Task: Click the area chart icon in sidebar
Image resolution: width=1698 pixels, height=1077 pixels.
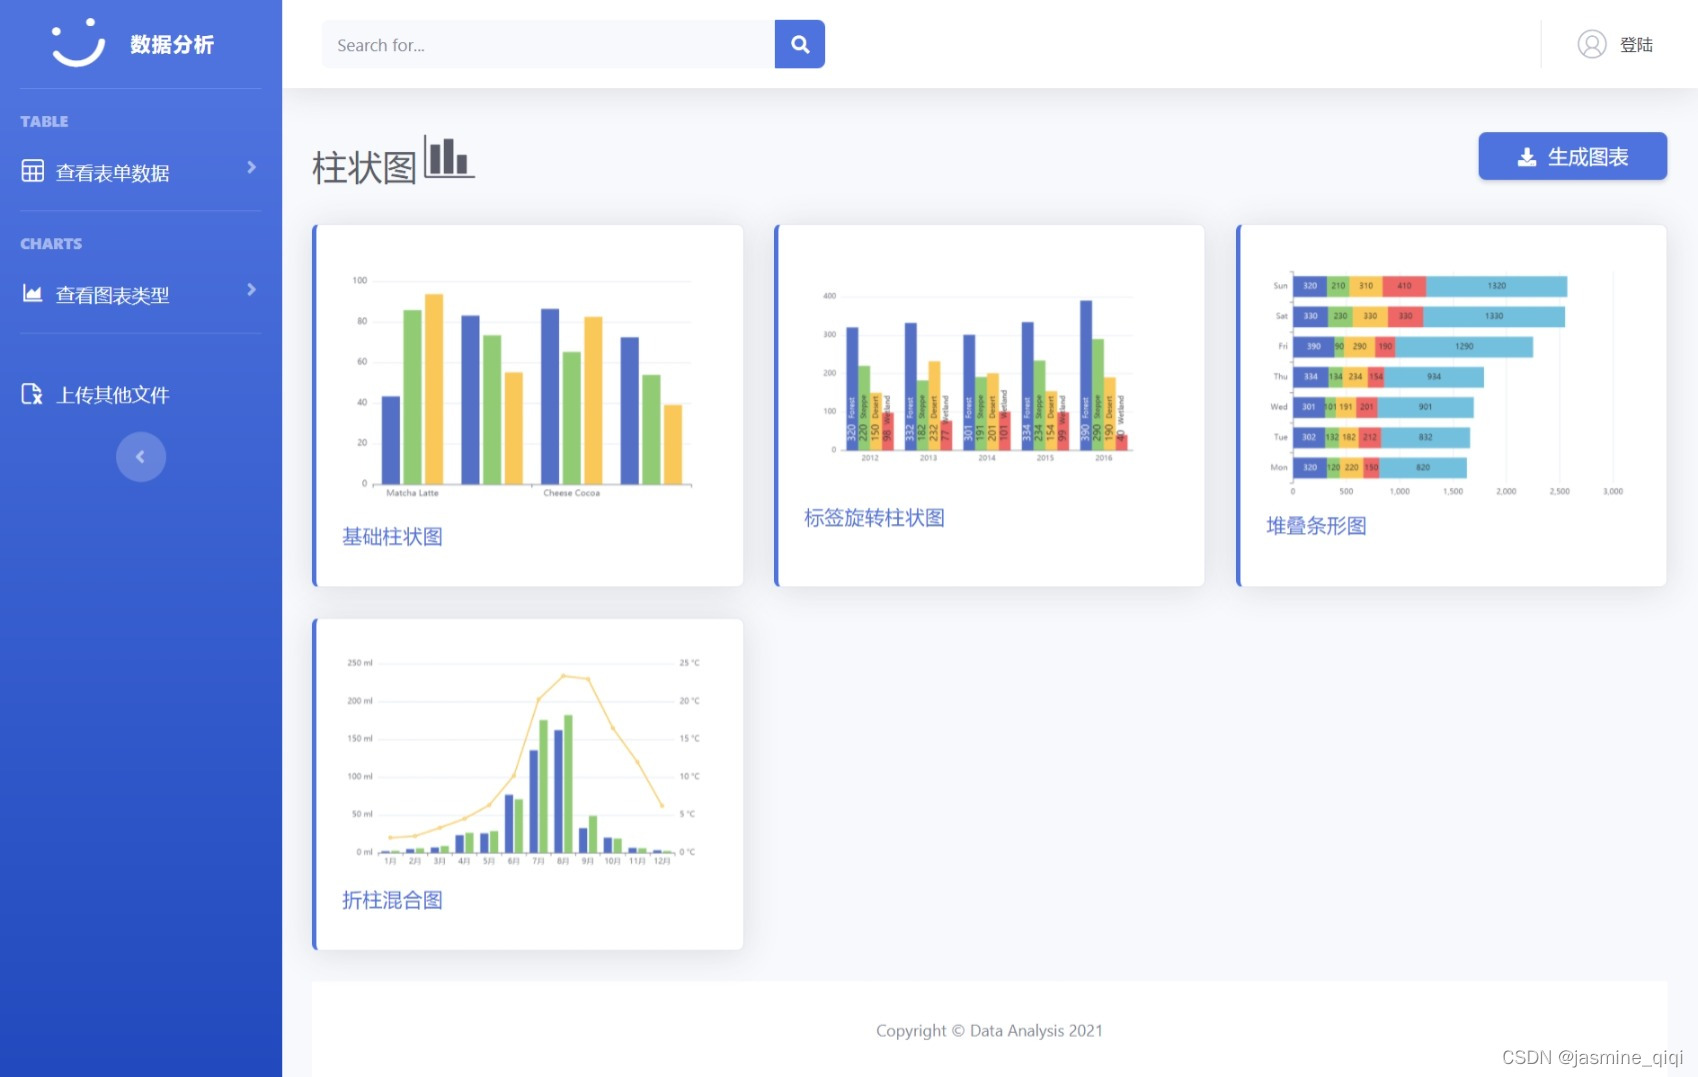Action: click(x=33, y=293)
